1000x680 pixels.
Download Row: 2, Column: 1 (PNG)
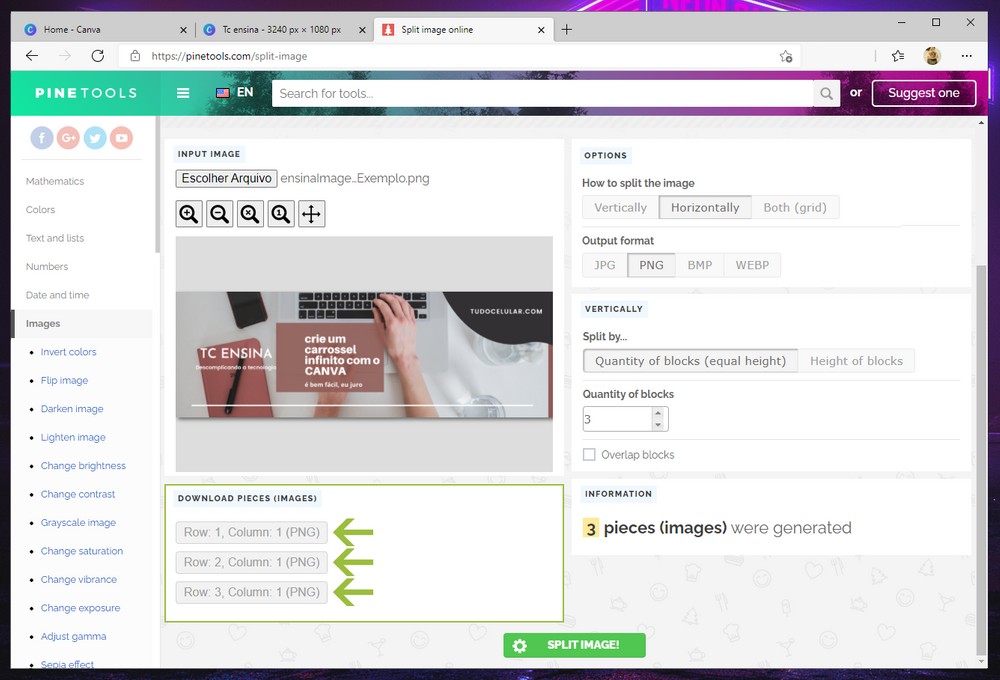pyautogui.click(x=251, y=562)
